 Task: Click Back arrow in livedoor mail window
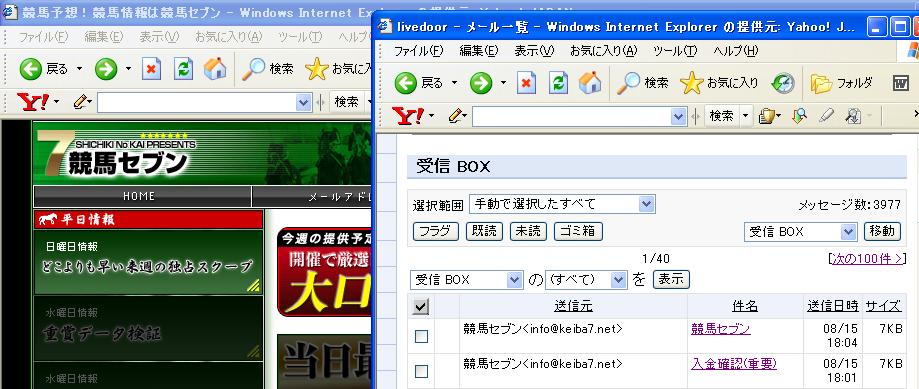coord(406,83)
